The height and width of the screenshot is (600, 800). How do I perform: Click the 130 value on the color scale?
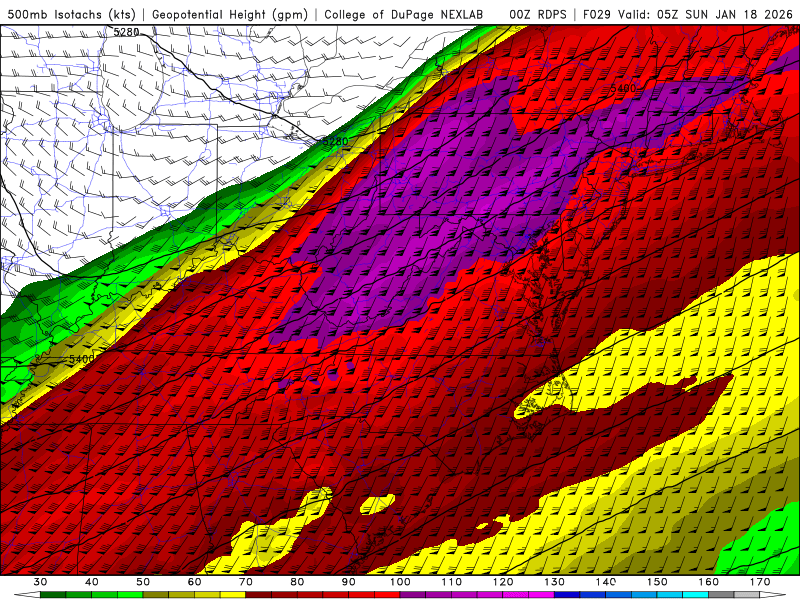tap(555, 582)
